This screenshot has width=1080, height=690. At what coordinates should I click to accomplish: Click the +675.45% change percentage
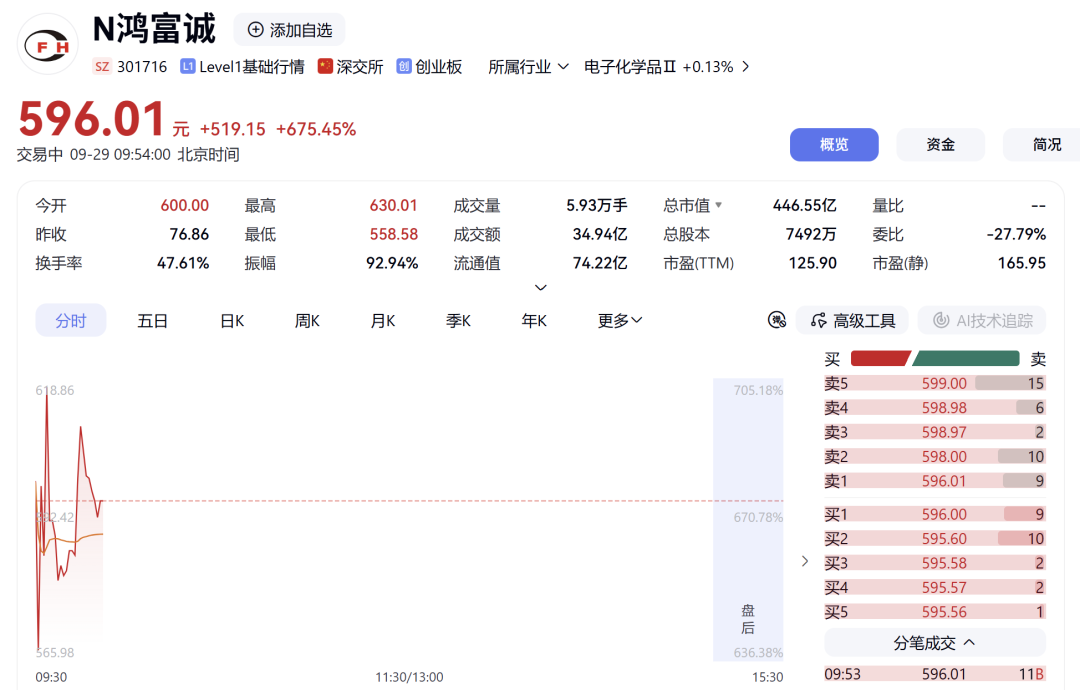(x=316, y=129)
